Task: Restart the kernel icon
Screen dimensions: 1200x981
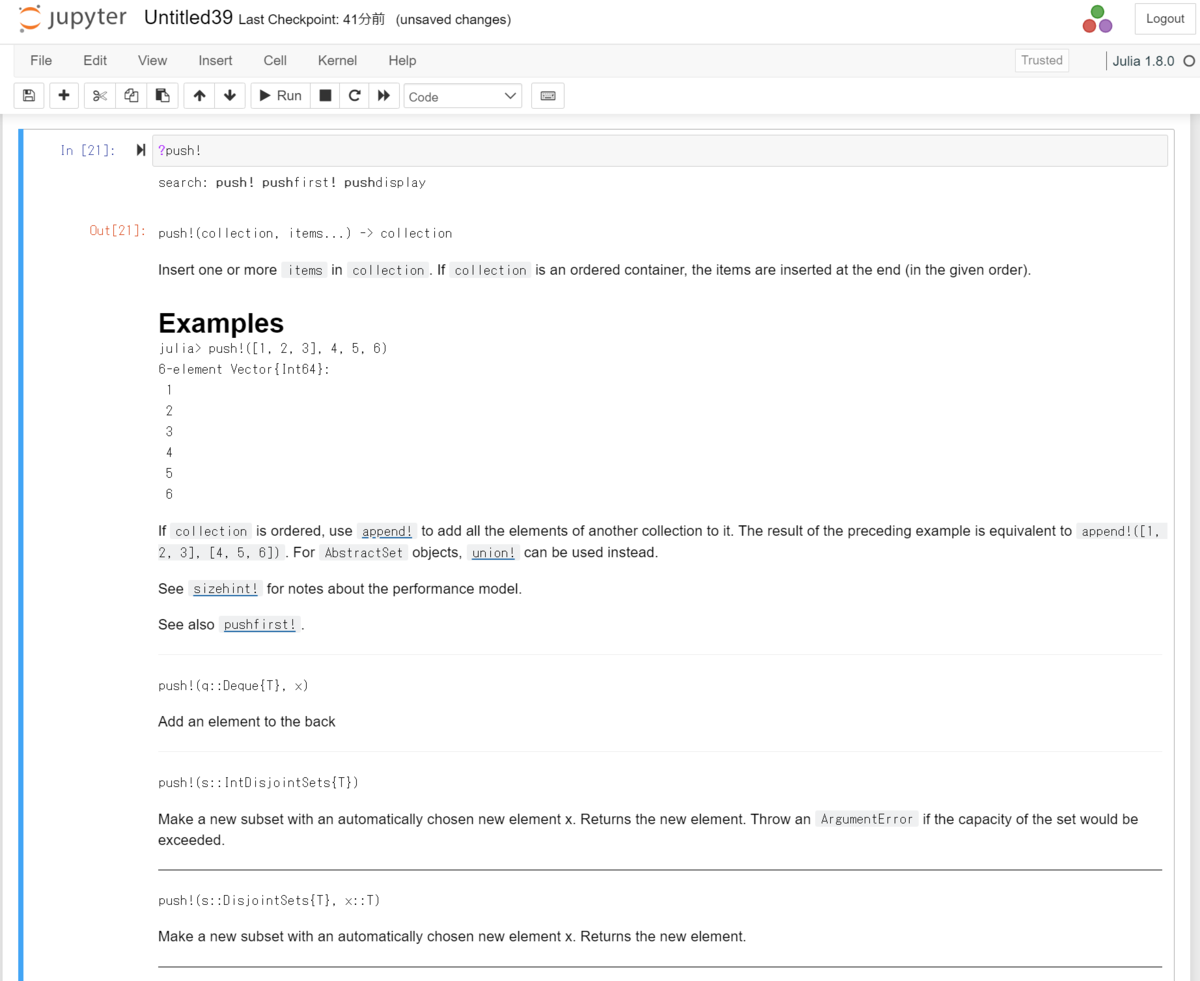Action: pyautogui.click(x=354, y=96)
